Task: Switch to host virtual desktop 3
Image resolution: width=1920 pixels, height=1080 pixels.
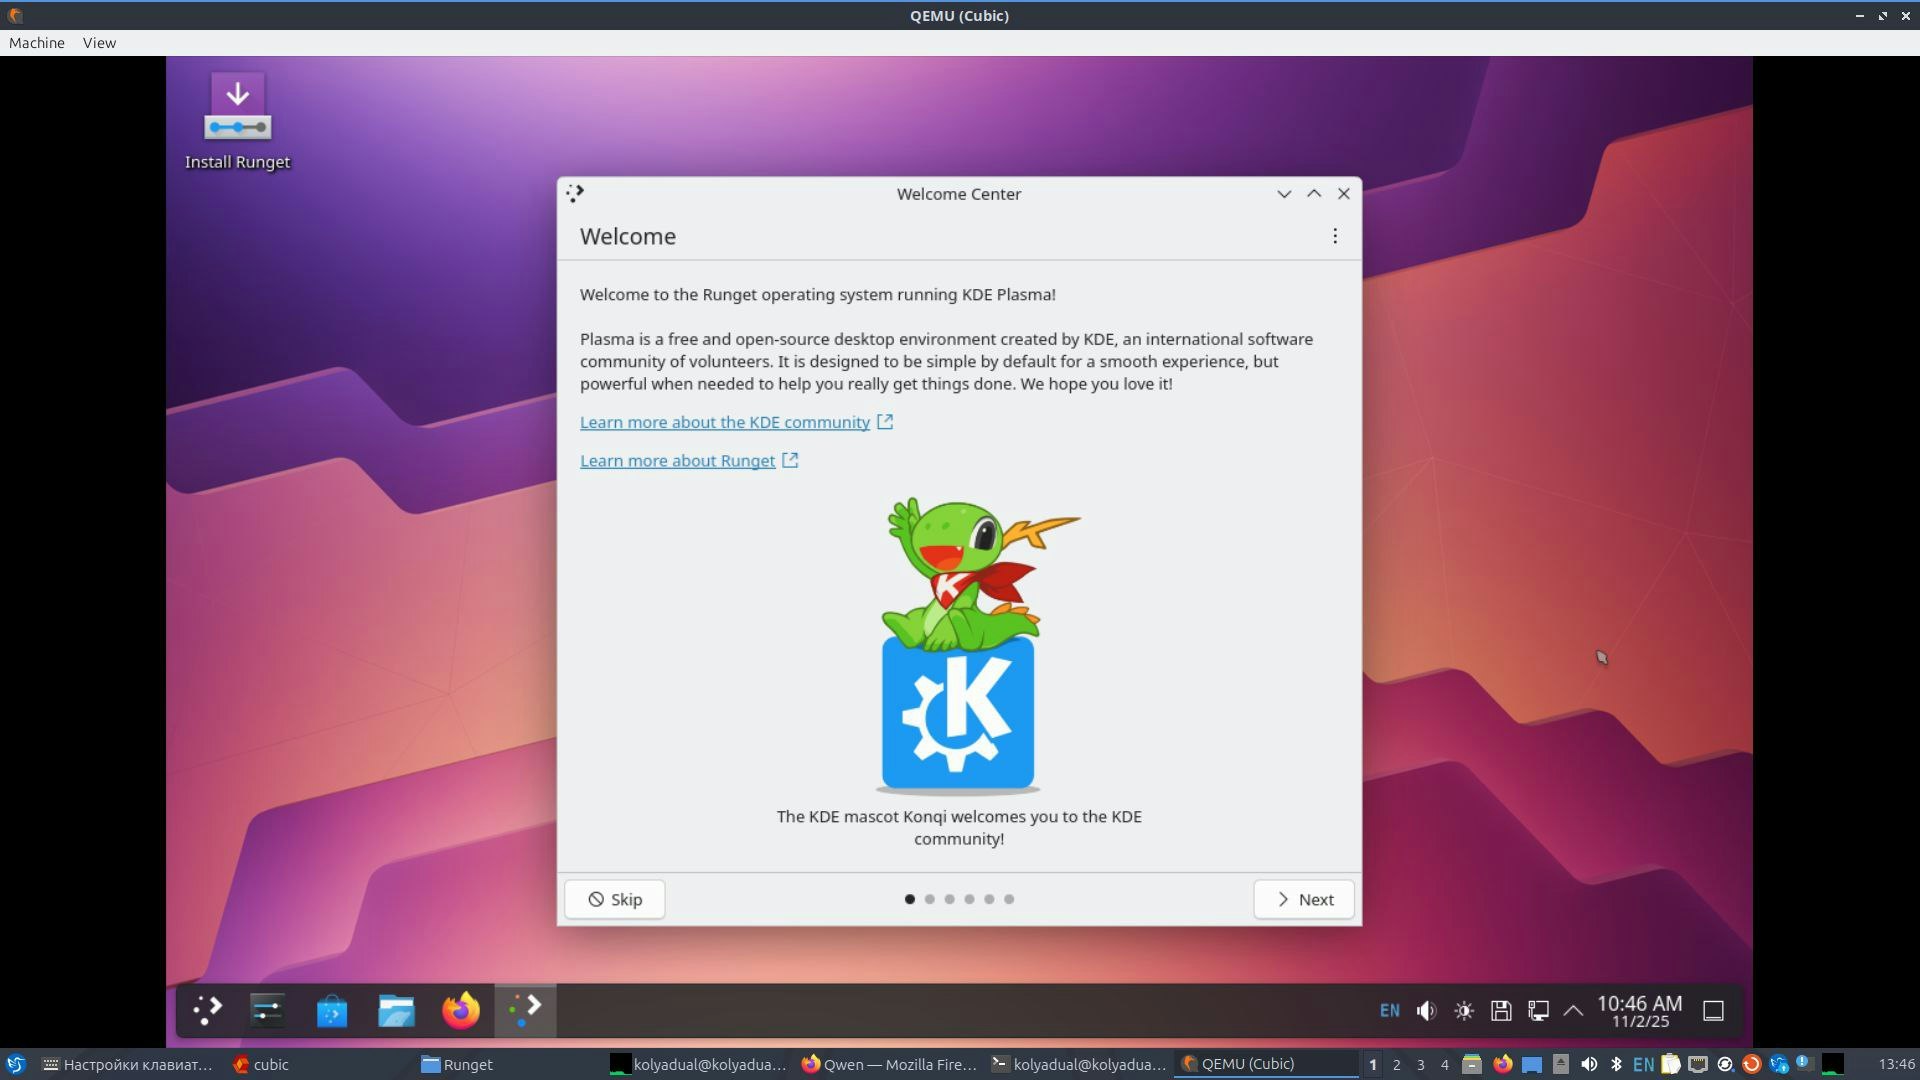Action: coord(1421,1064)
